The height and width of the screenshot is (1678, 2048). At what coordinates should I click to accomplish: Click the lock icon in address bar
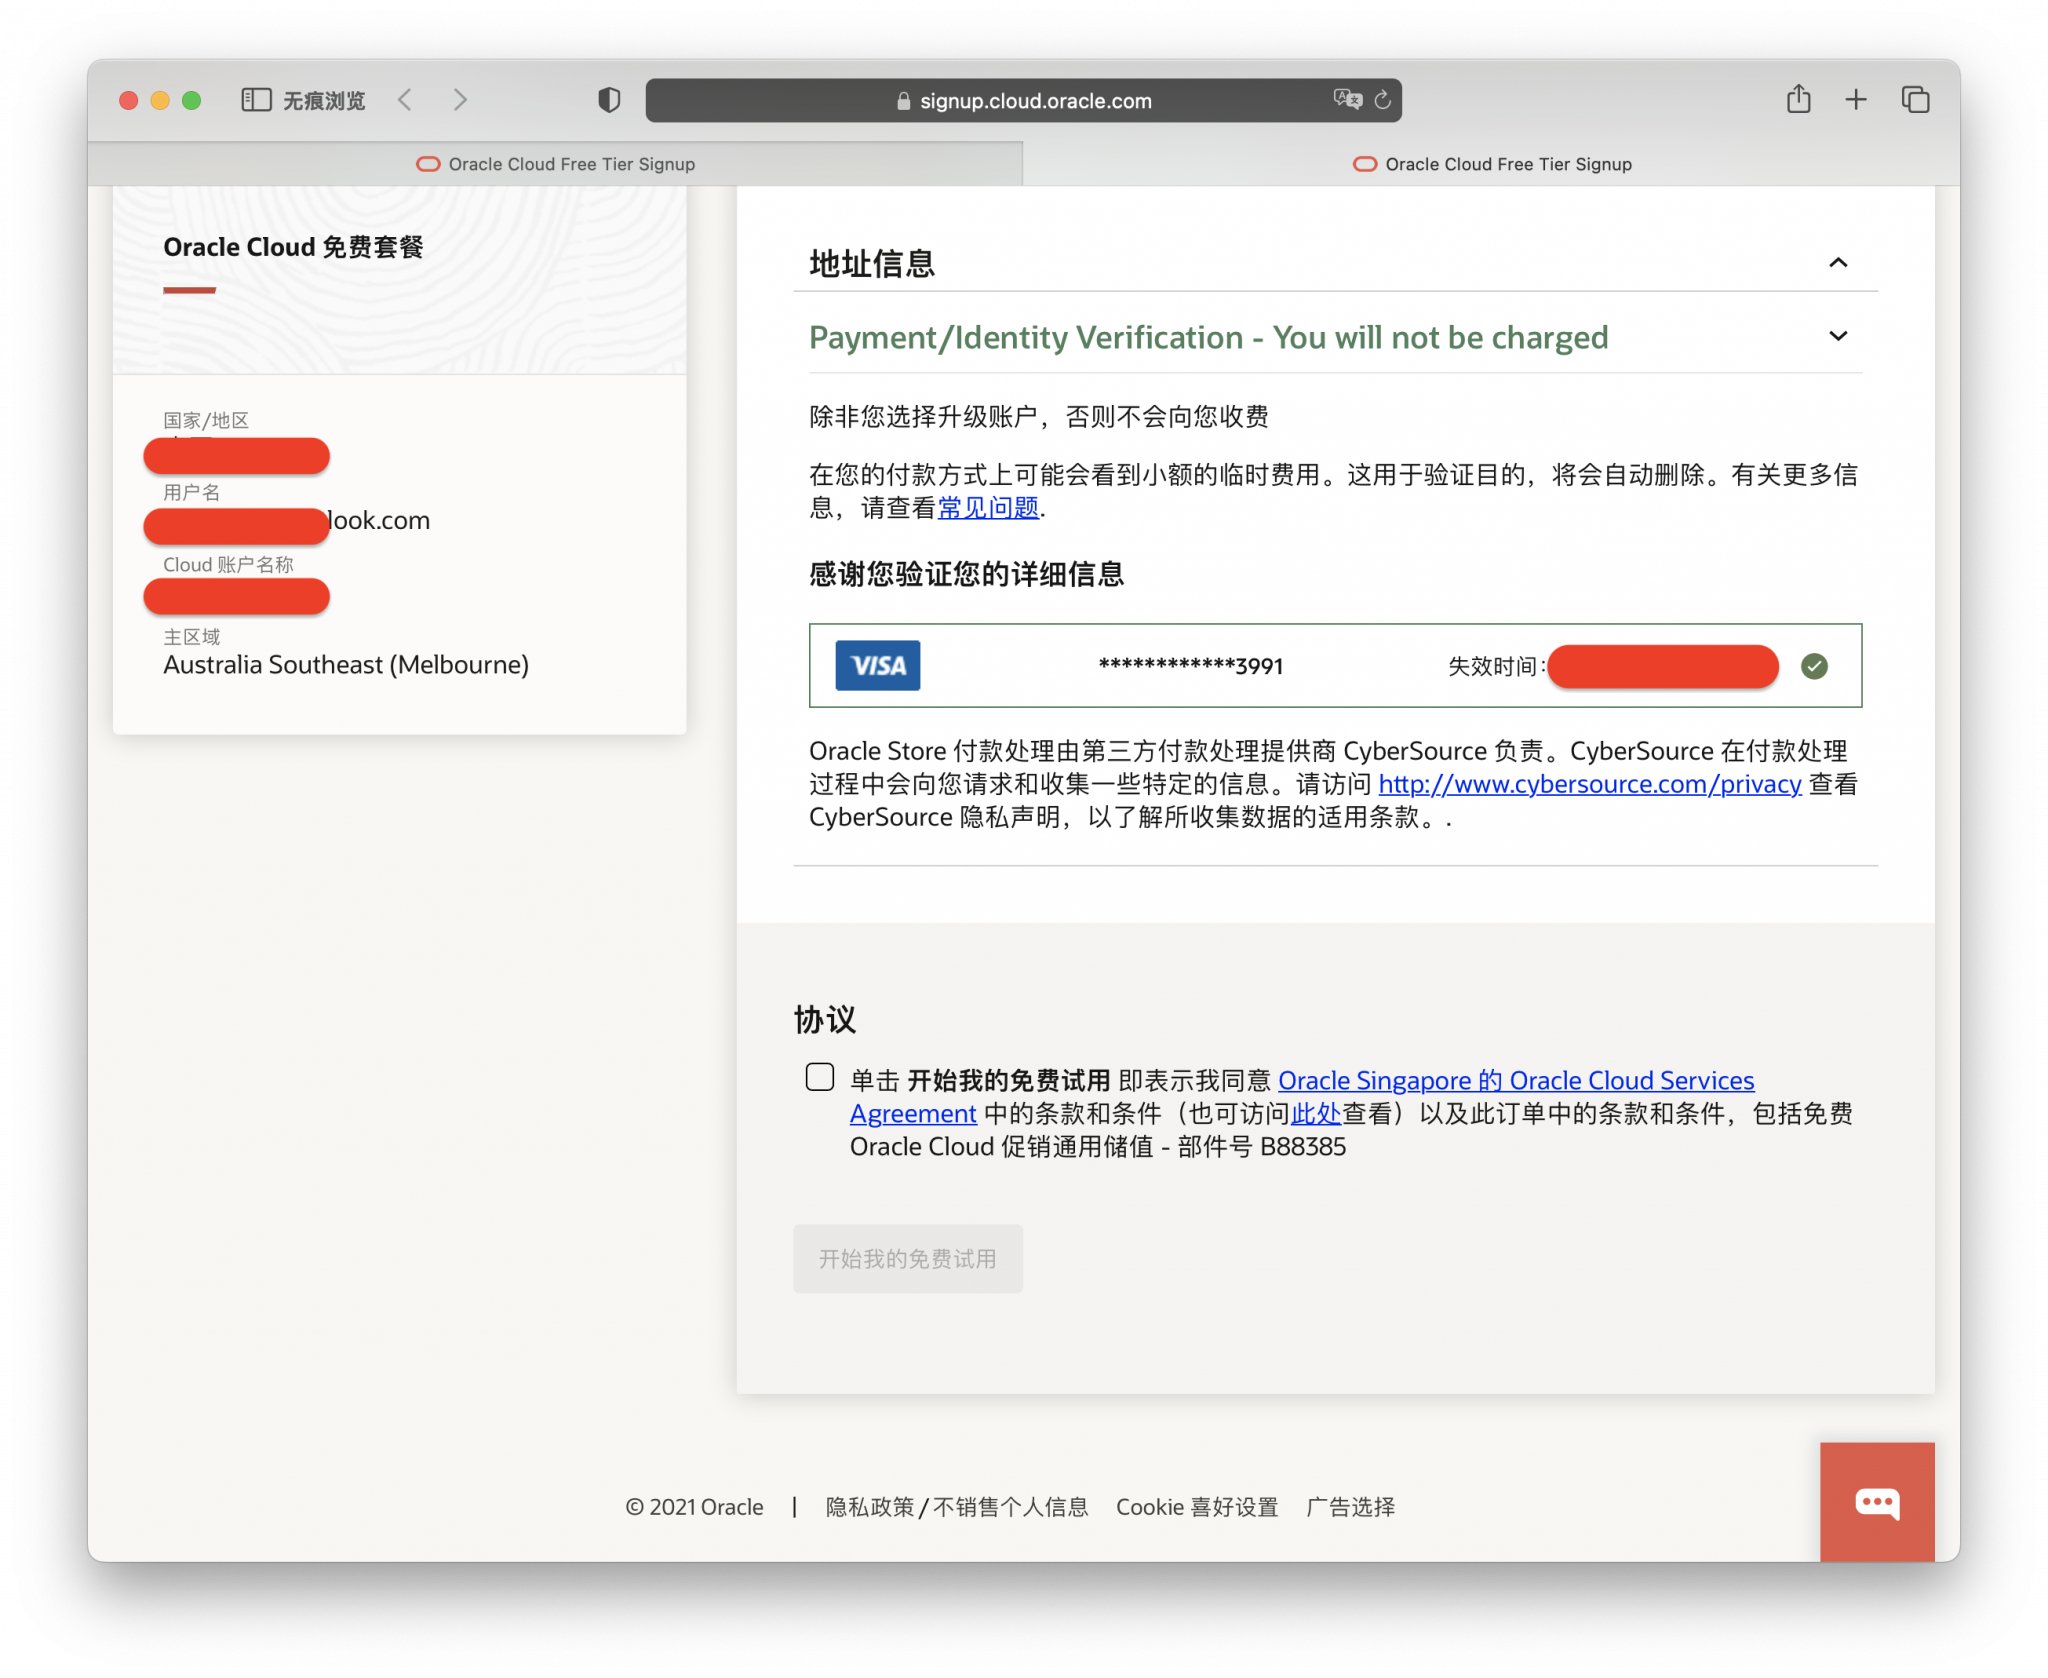point(904,101)
